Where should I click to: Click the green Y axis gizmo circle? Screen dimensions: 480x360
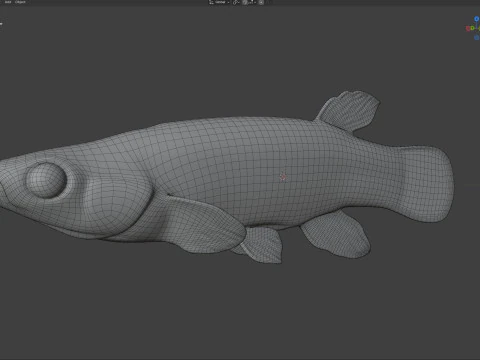[472, 28]
